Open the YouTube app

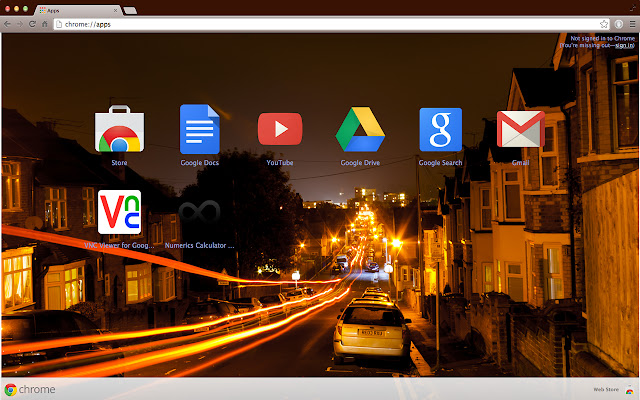click(280, 129)
